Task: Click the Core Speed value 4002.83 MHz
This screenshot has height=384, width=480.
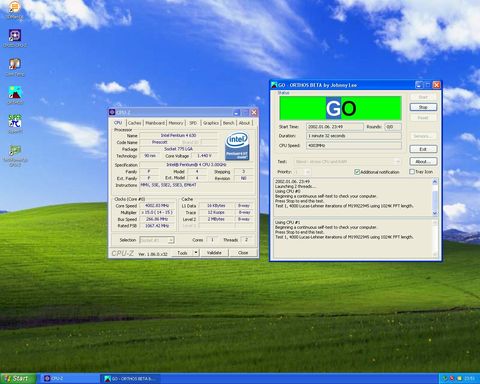Action: coord(157,206)
